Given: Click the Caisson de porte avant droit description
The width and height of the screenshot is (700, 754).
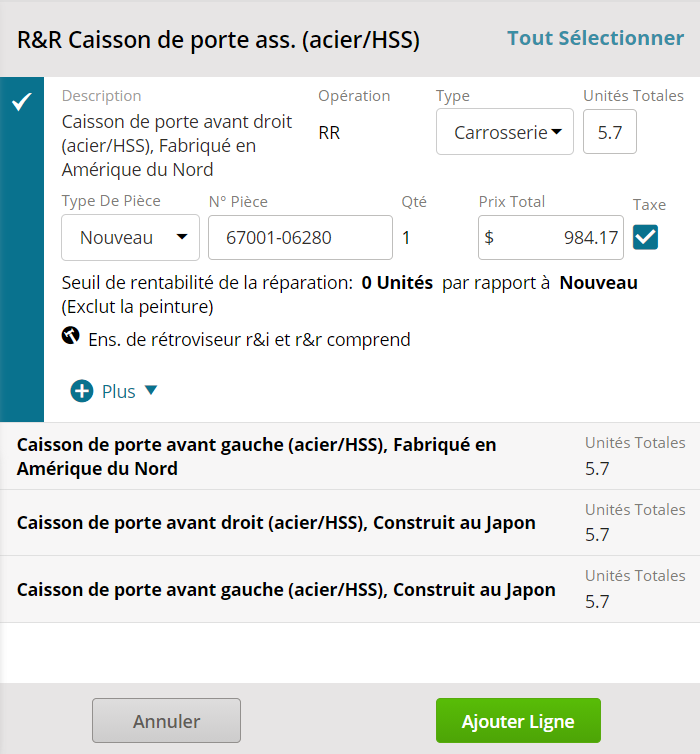Looking at the screenshot, I should [176, 146].
